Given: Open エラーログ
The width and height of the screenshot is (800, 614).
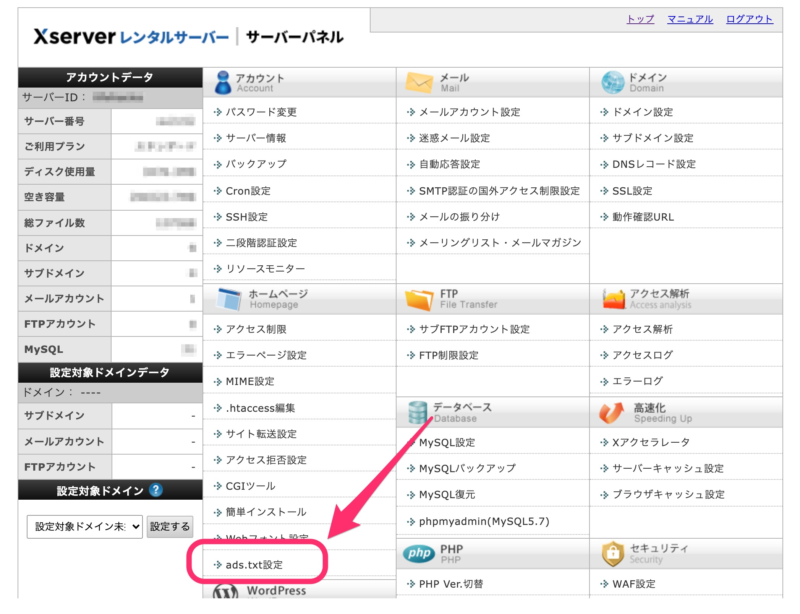Looking at the screenshot, I should tap(637, 381).
